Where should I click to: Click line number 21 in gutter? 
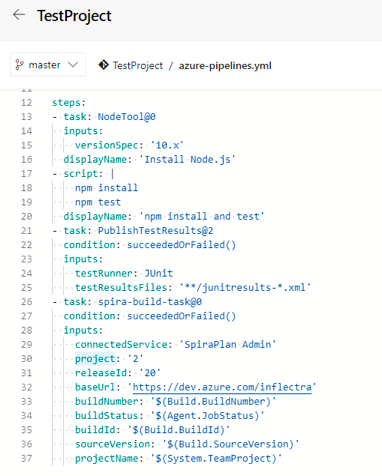[x=27, y=231]
